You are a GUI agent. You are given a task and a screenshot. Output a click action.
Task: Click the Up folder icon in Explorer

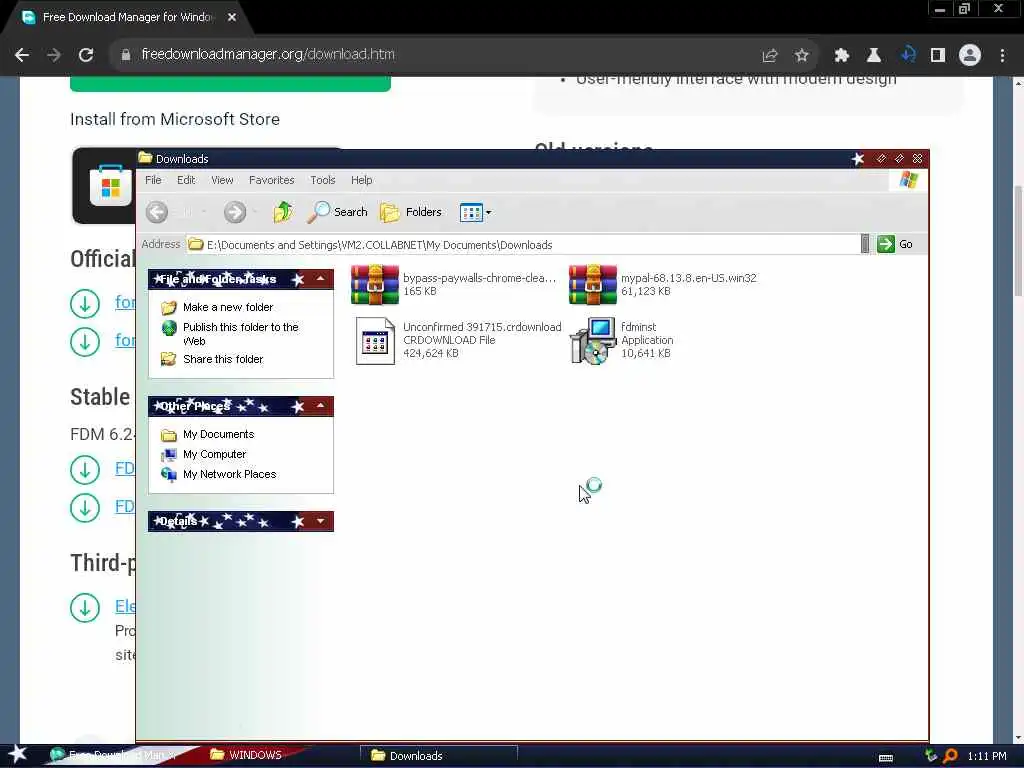coord(283,212)
